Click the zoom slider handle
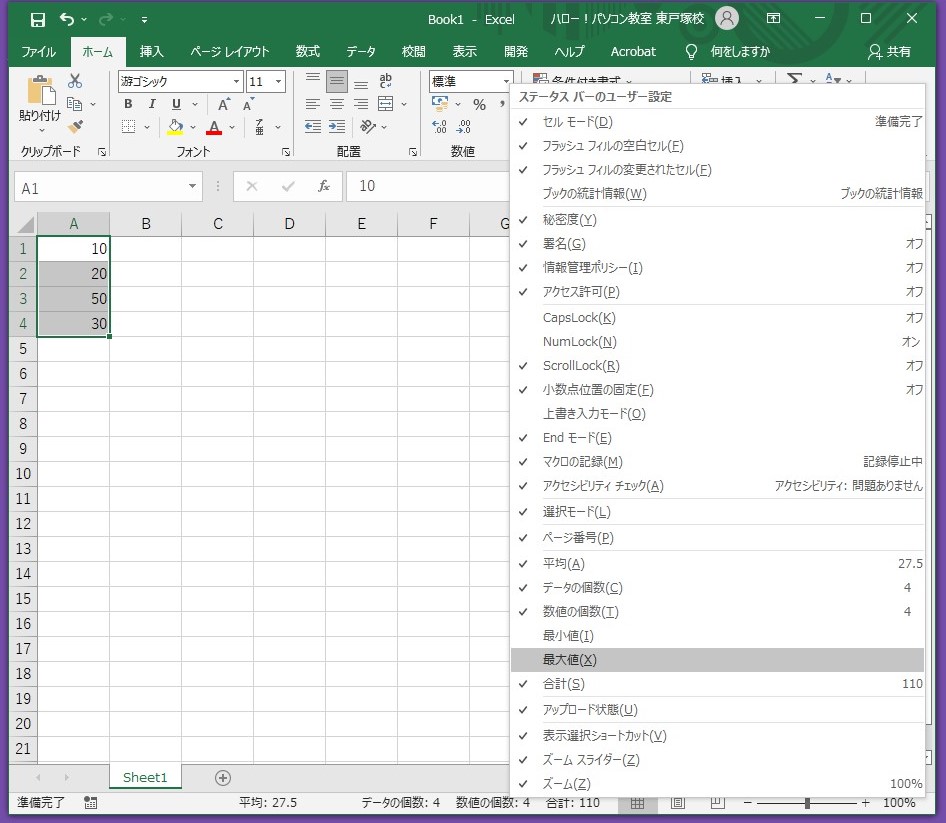Viewport: 946px width, 823px height. coord(807,803)
